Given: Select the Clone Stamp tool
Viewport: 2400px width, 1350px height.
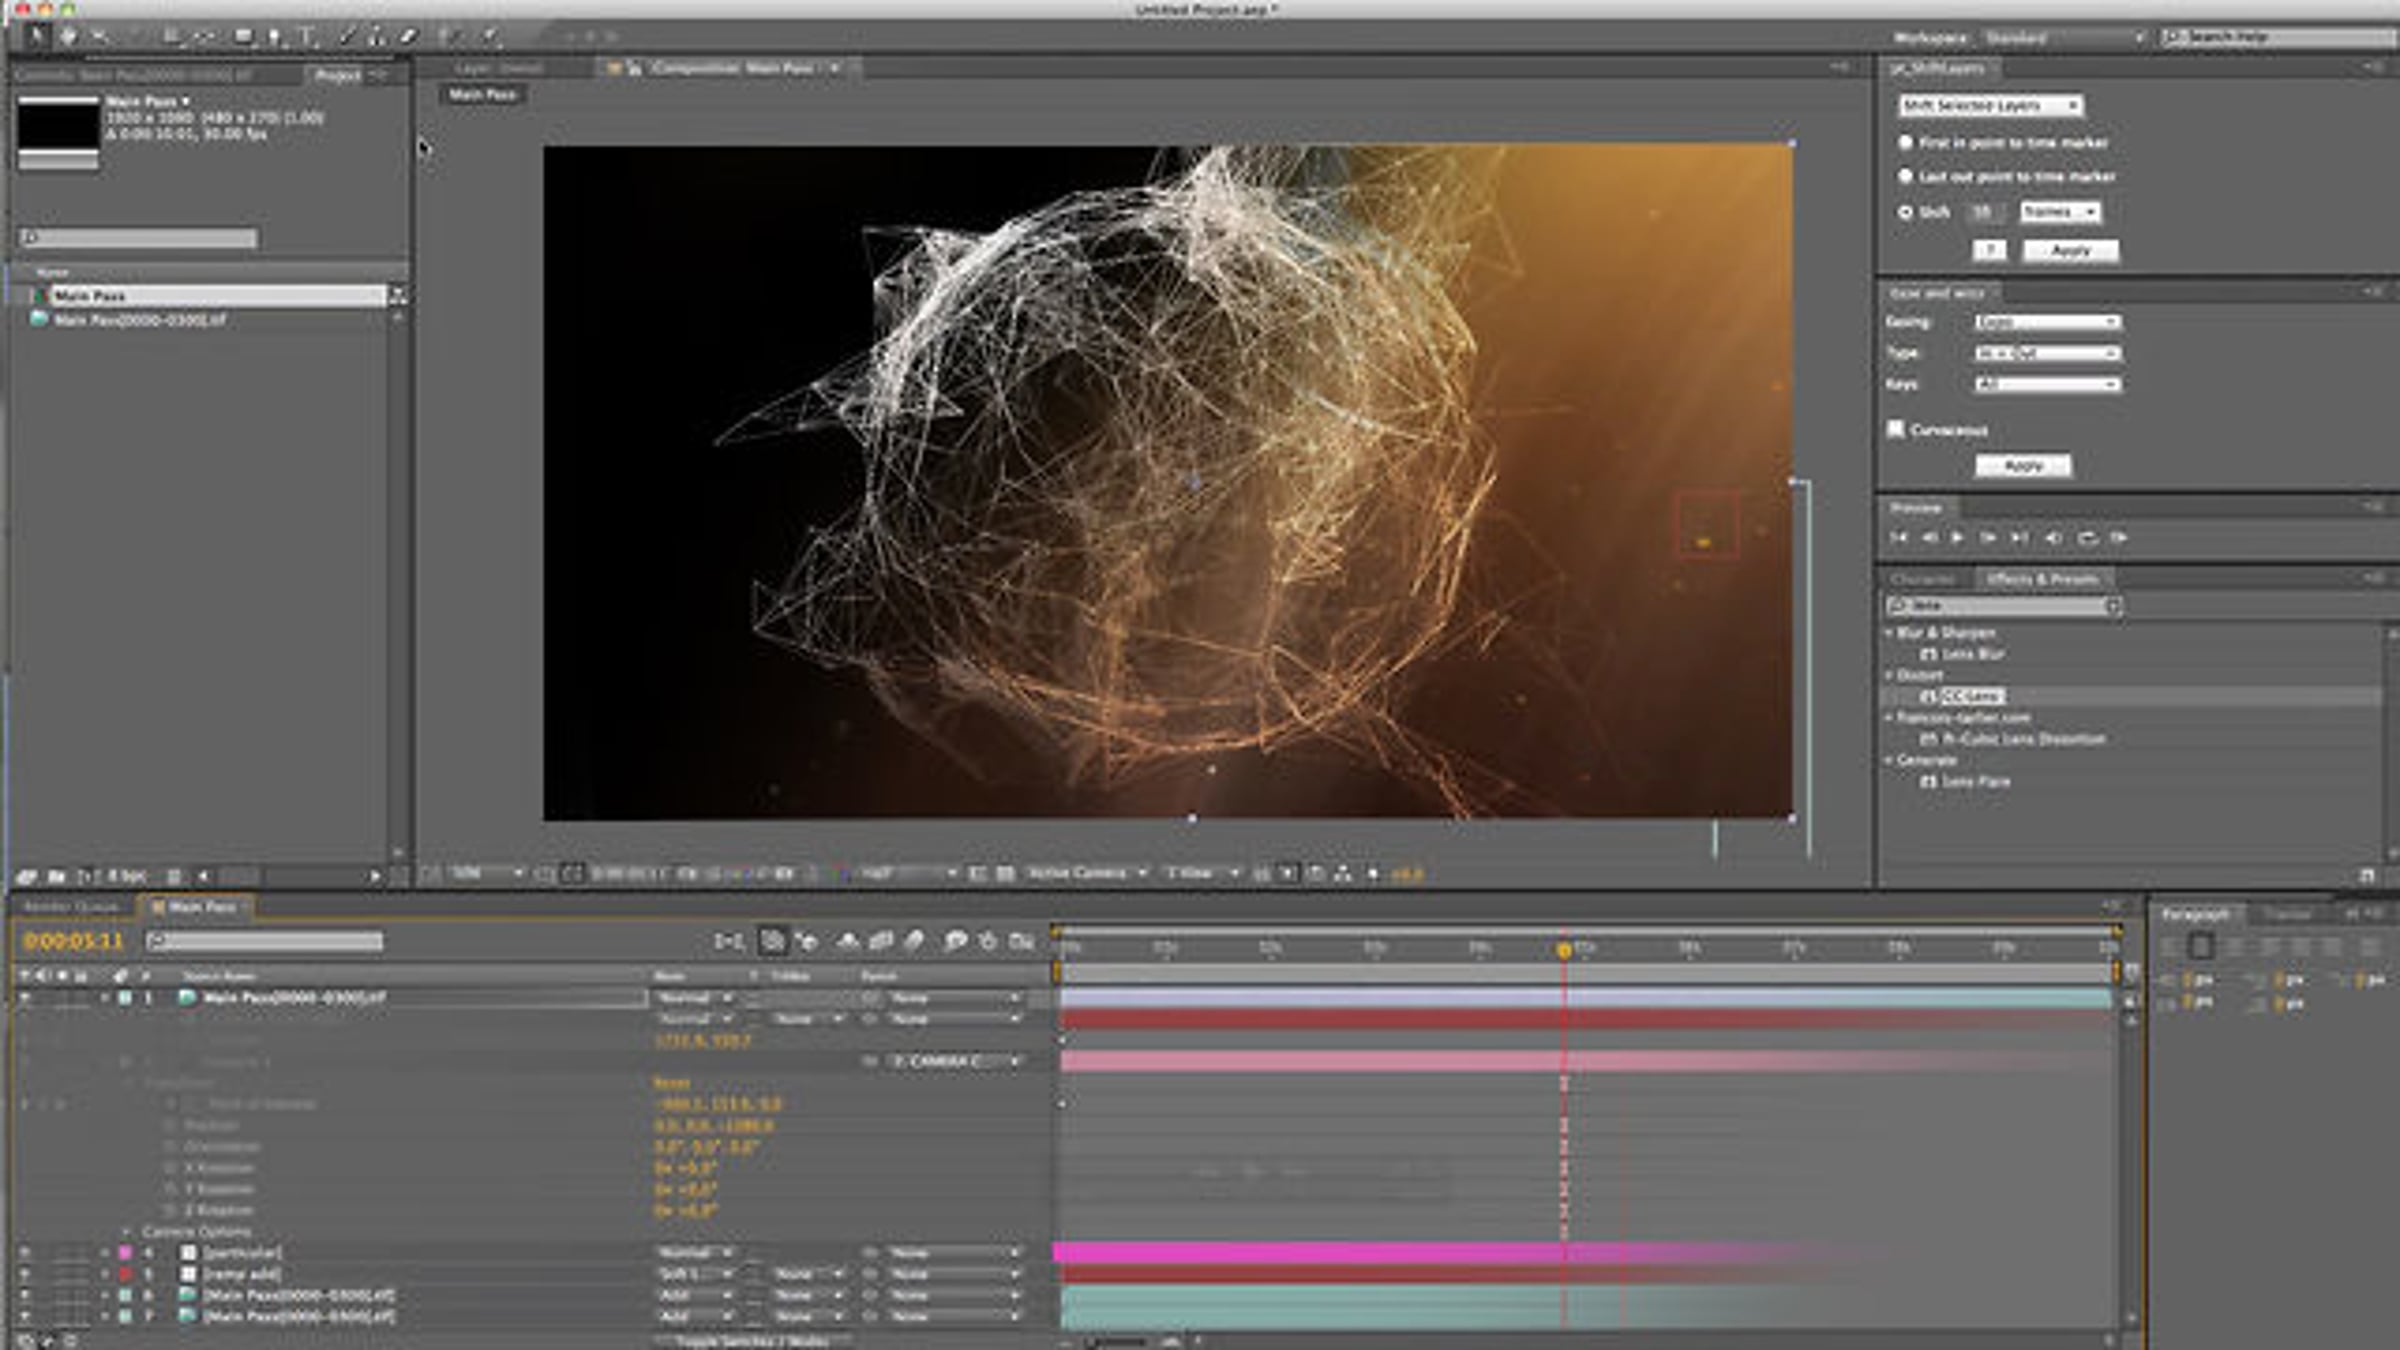Looking at the screenshot, I should (377, 37).
